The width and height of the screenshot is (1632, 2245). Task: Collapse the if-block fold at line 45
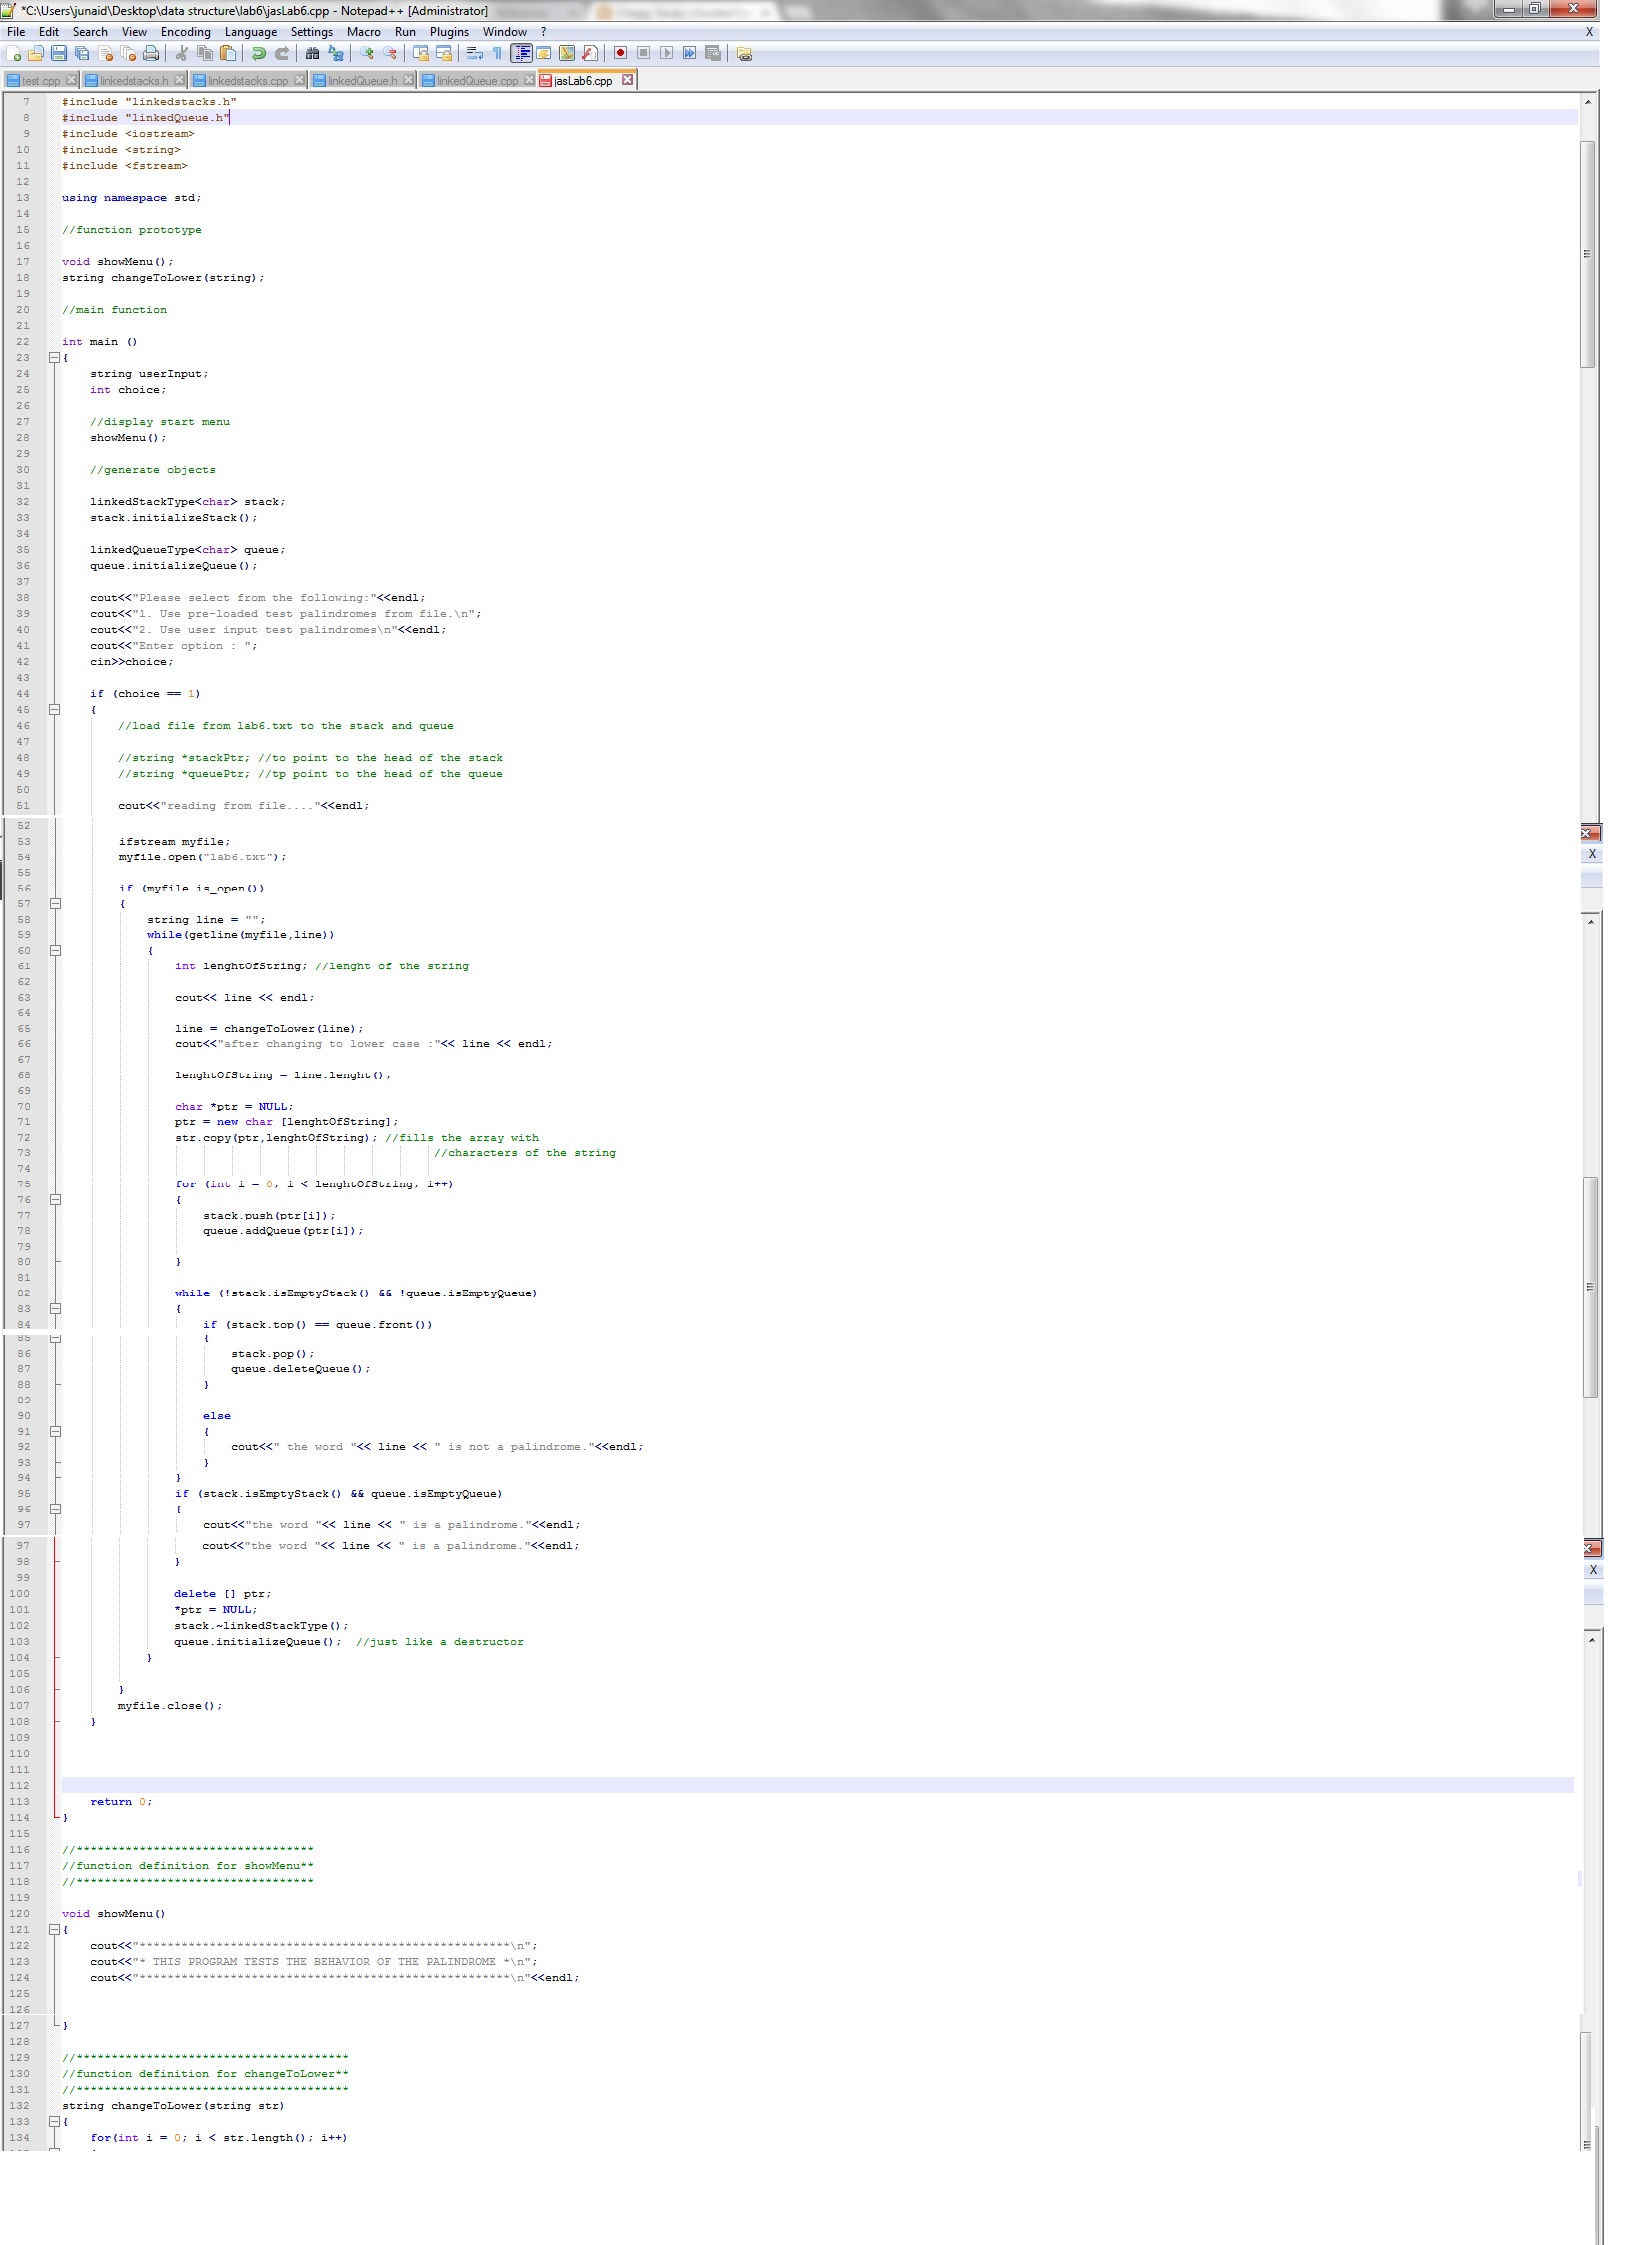click(55, 710)
